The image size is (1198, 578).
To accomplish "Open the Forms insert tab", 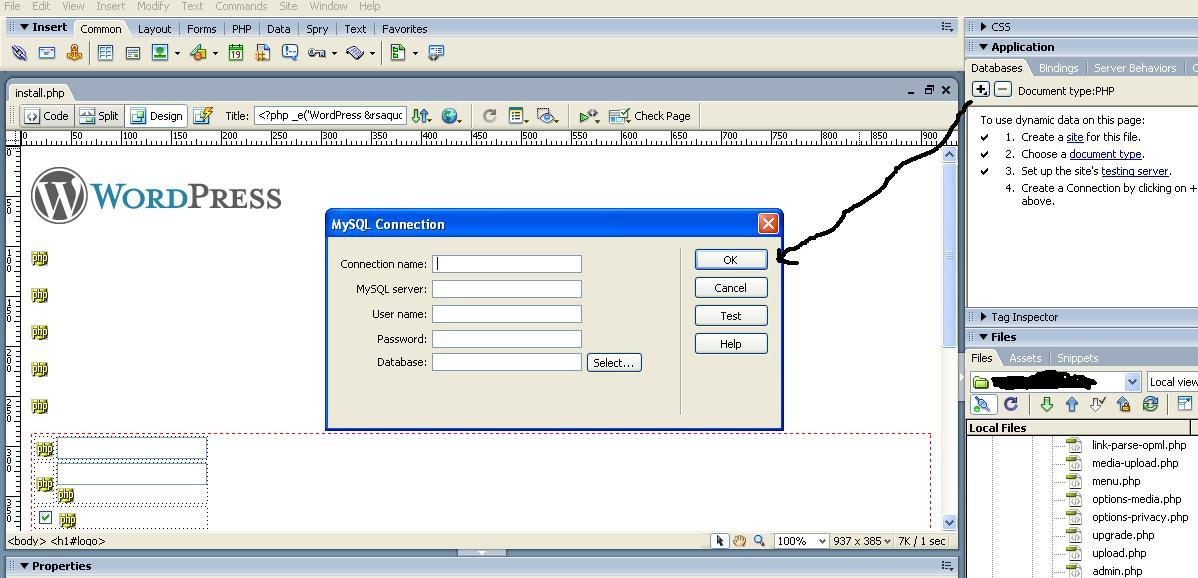I will (202, 29).
